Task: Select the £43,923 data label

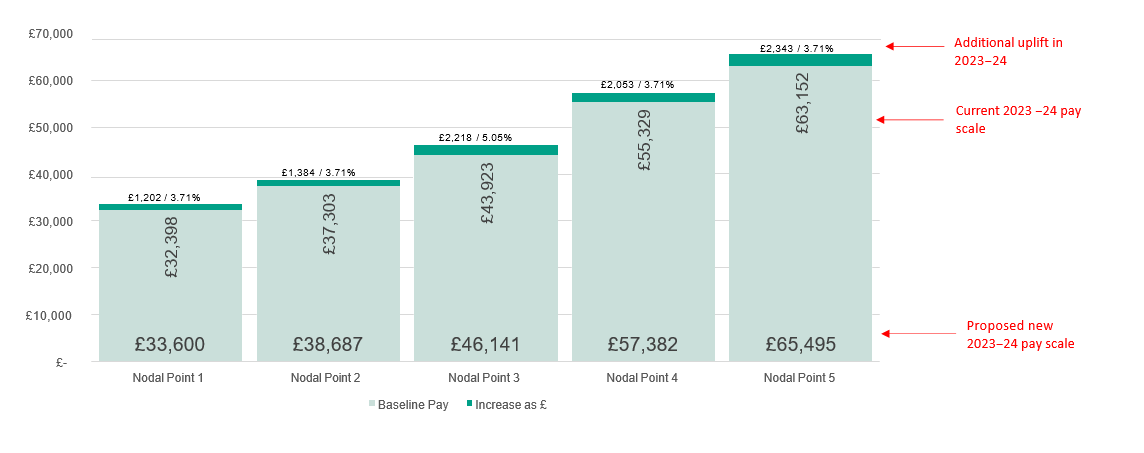Action: tap(487, 192)
